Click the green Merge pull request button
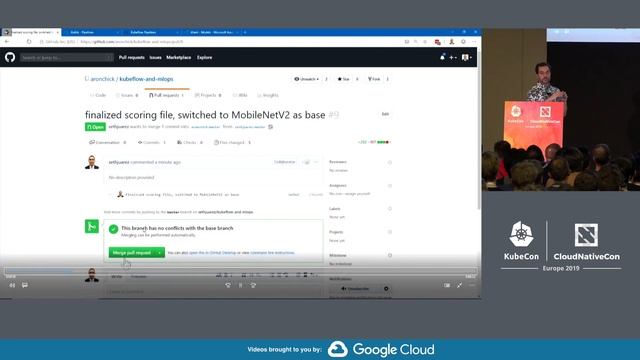 [132, 253]
